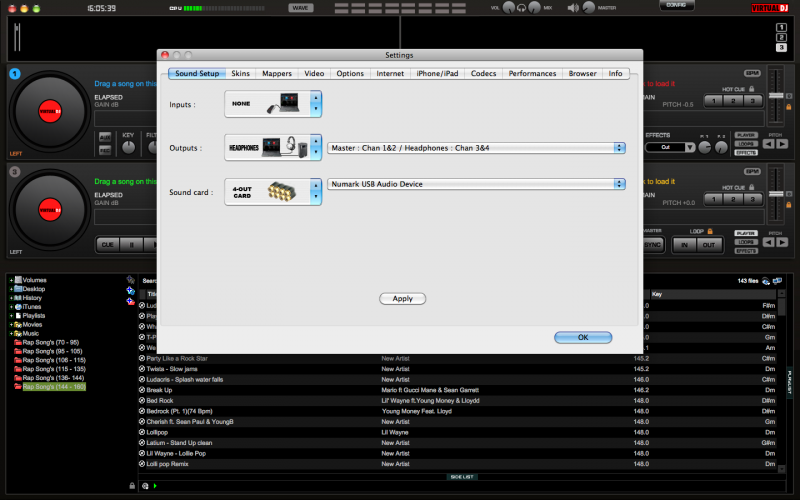The height and width of the screenshot is (500, 800).
Task: Switch to the Skins tab
Action: (x=240, y=74)
